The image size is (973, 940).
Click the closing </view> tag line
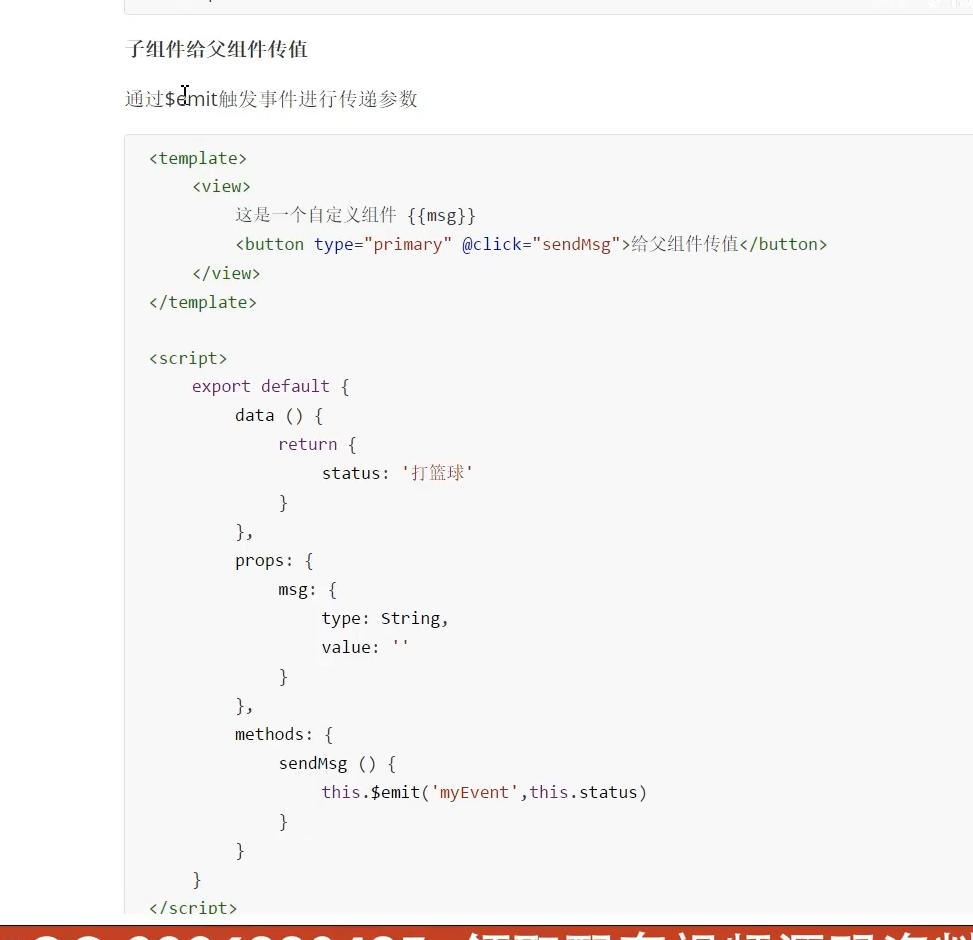[226, 273]
